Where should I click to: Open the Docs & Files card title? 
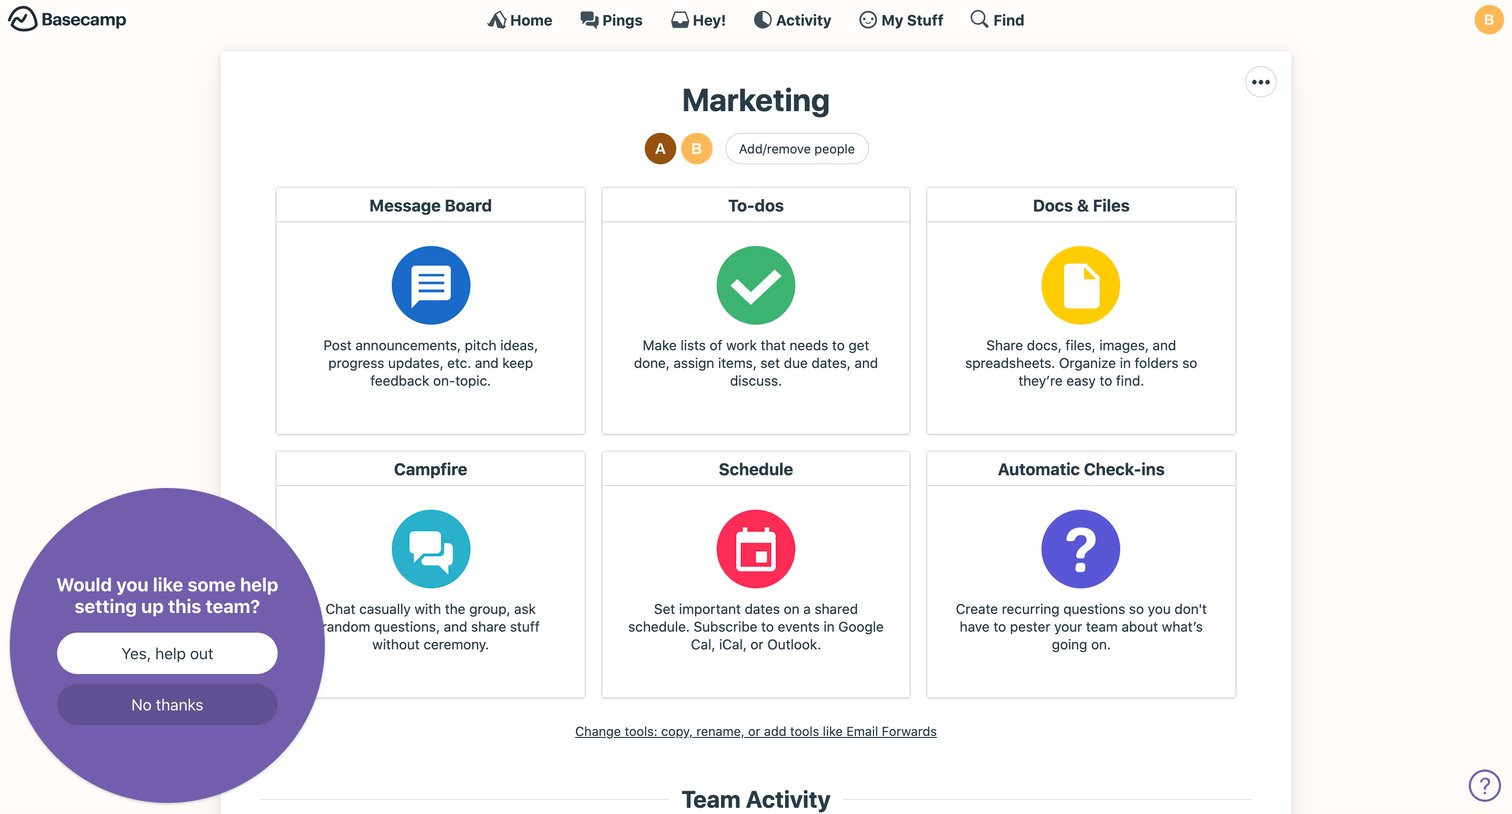tap(1081, 206)
